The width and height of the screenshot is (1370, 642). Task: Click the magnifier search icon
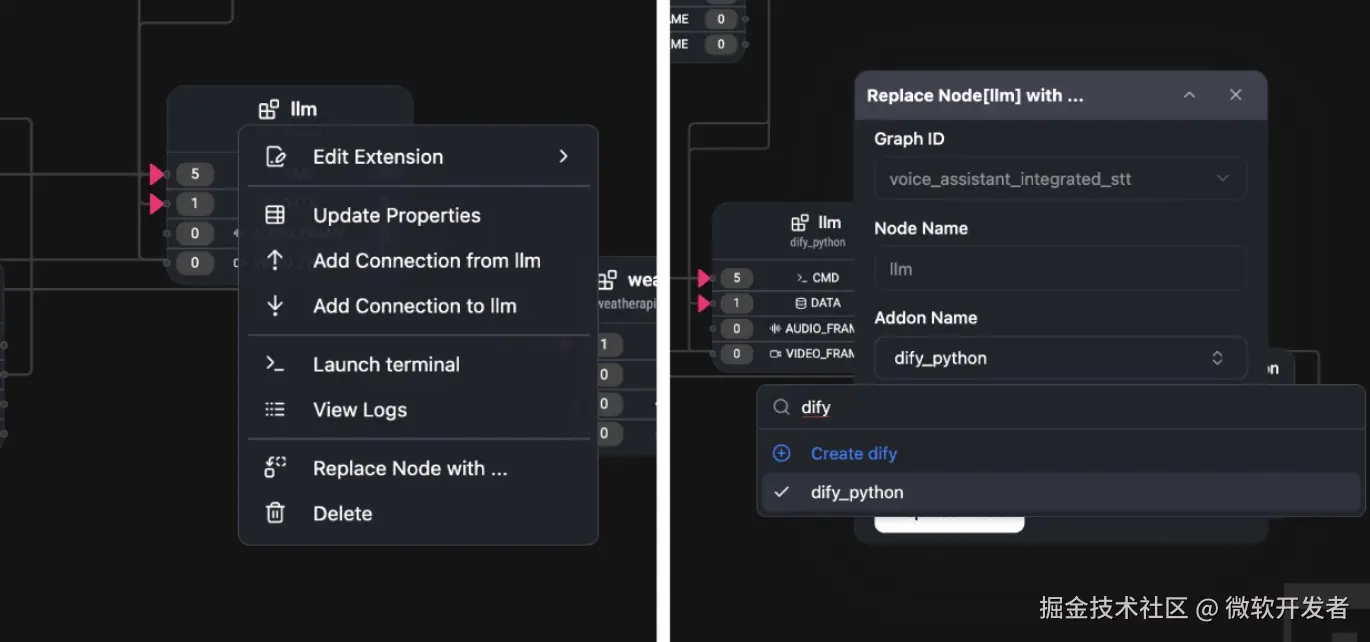(781, 407)
